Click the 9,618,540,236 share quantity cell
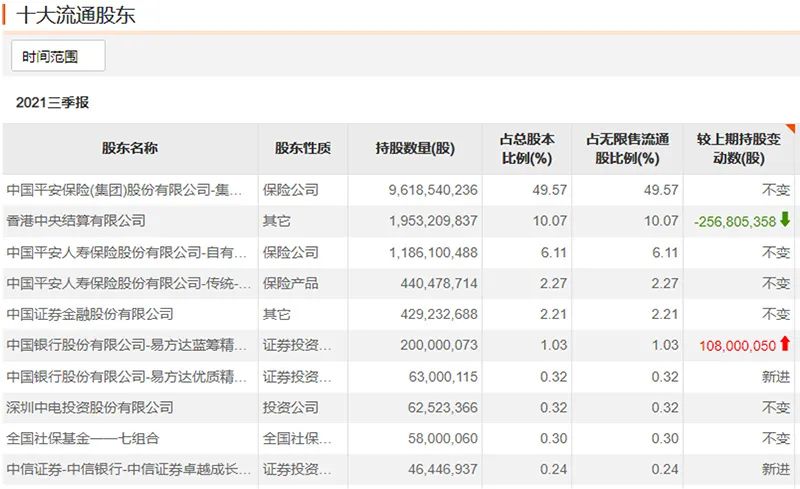 [432, 190]
